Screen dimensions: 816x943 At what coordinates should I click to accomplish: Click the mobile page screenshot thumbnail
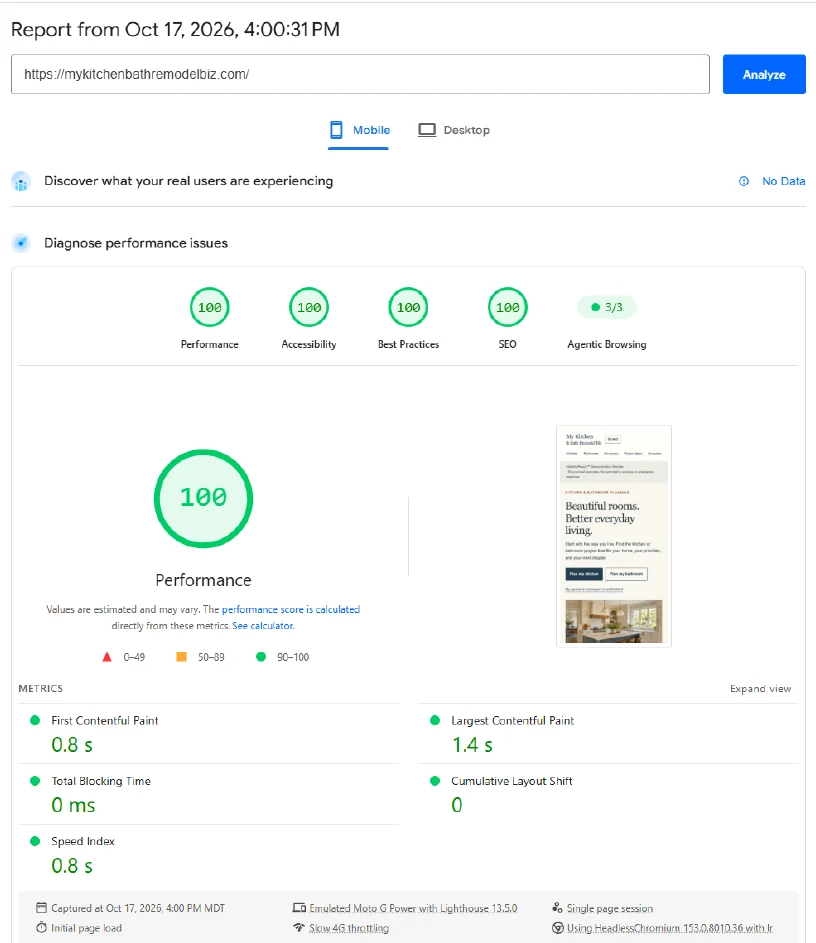pyautogui.click(x=613, y=536)
